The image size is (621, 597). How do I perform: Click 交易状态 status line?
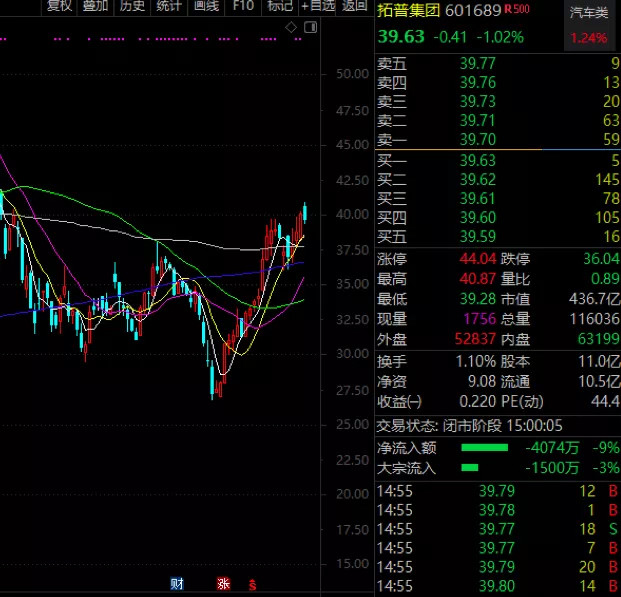click(x=469, y=426)
